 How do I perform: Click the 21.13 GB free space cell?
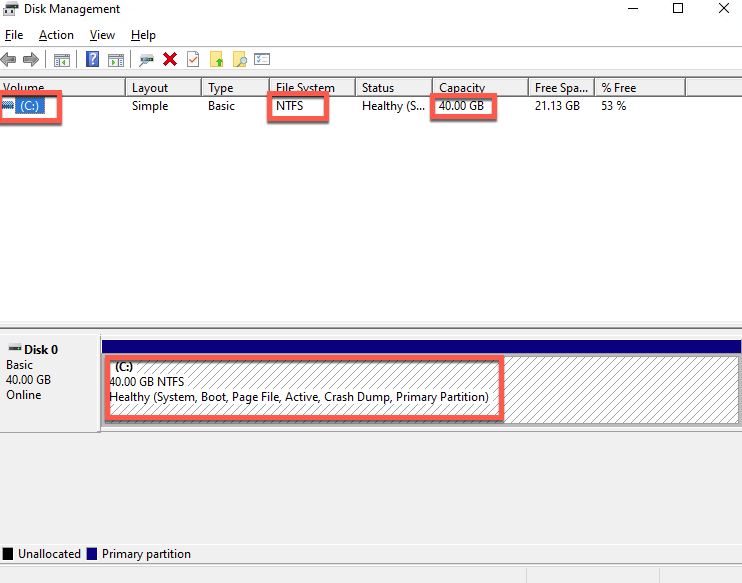pos(557,106)
